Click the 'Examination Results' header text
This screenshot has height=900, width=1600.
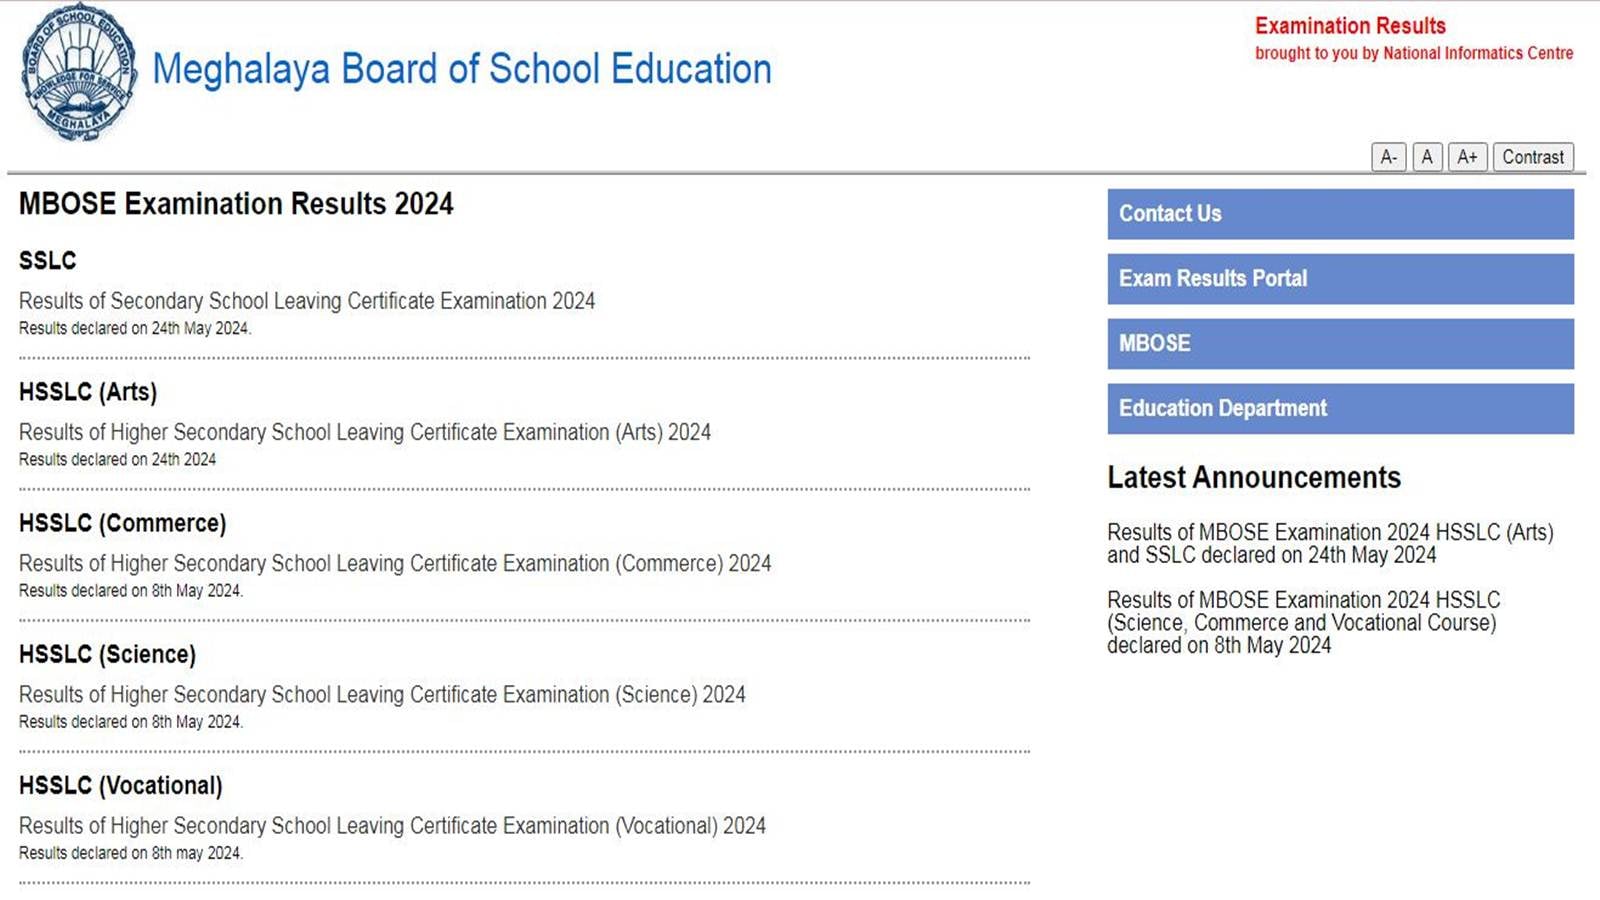click(x=1350, y=25)
